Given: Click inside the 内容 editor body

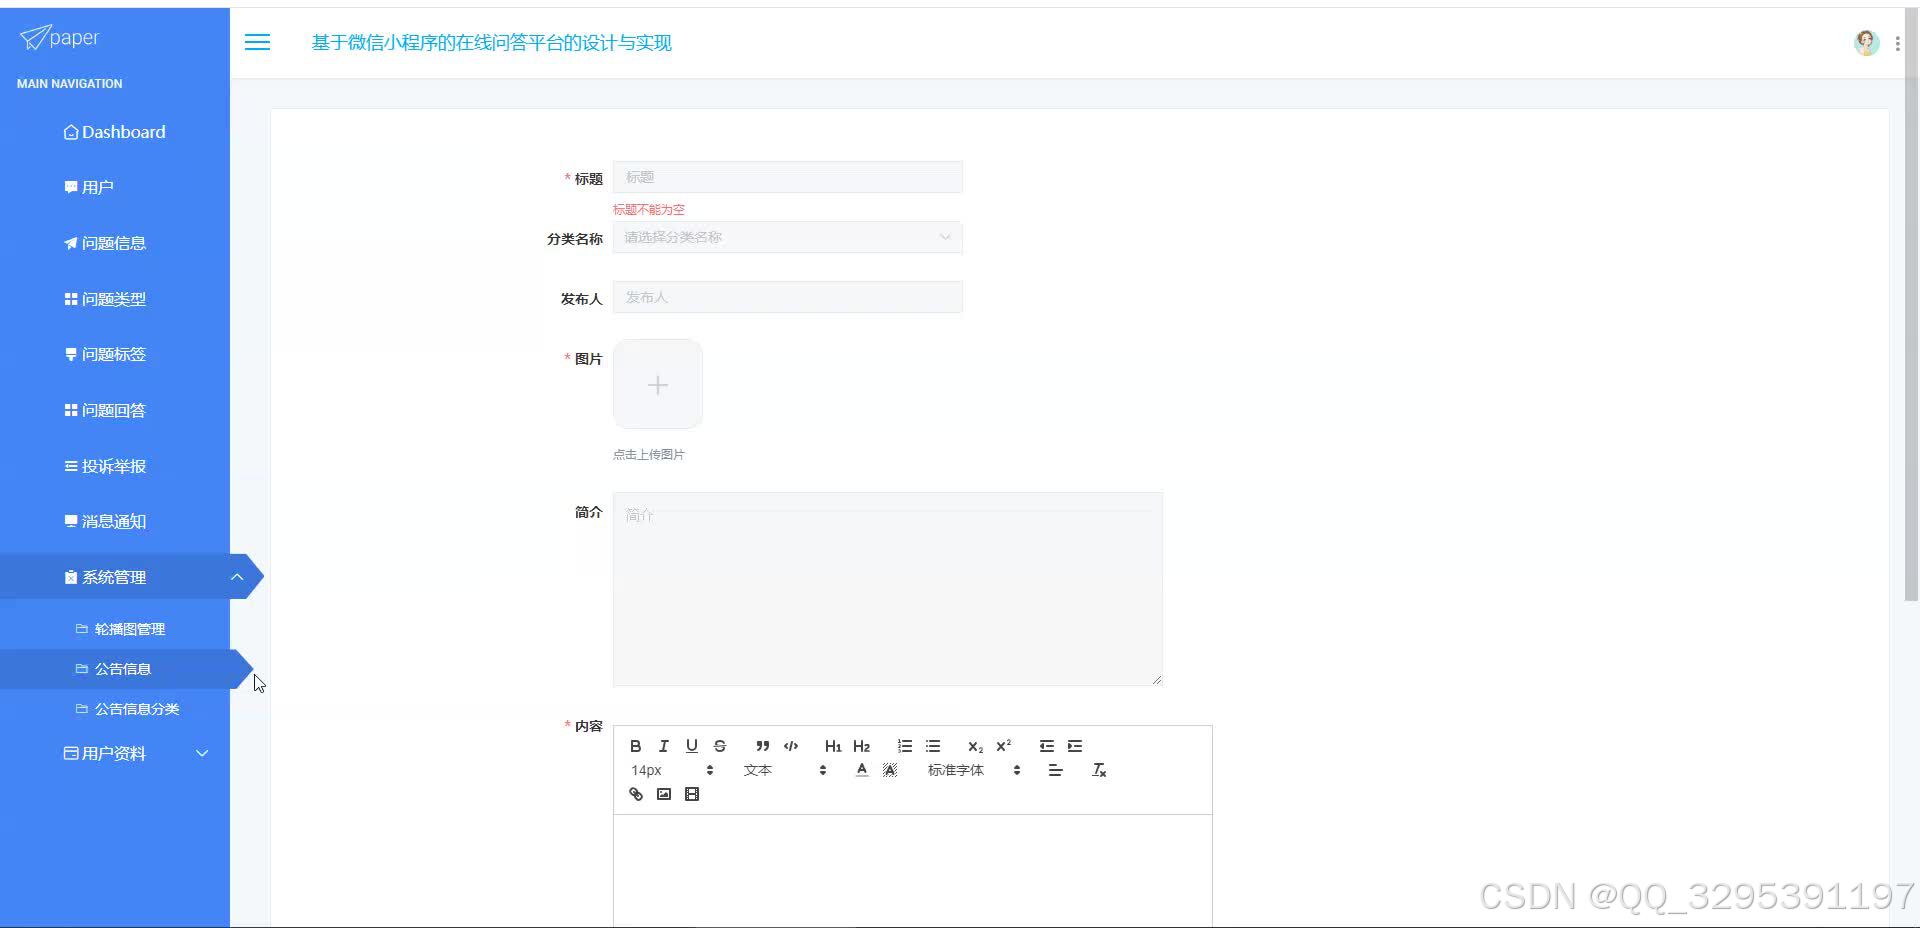Looking at the screenshot, I should (912, 870).
